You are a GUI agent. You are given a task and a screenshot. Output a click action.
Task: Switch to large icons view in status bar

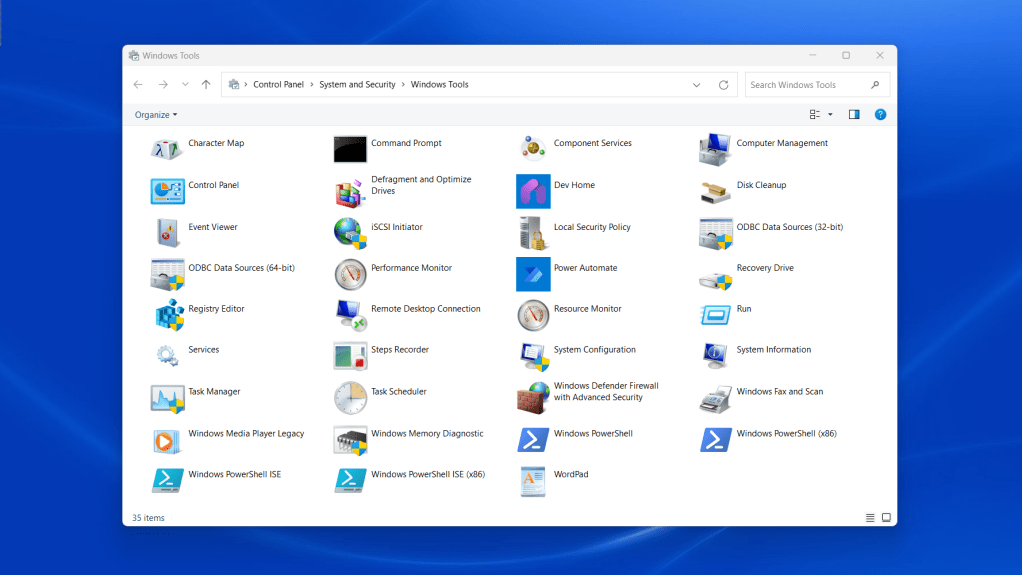click(886, 518)
